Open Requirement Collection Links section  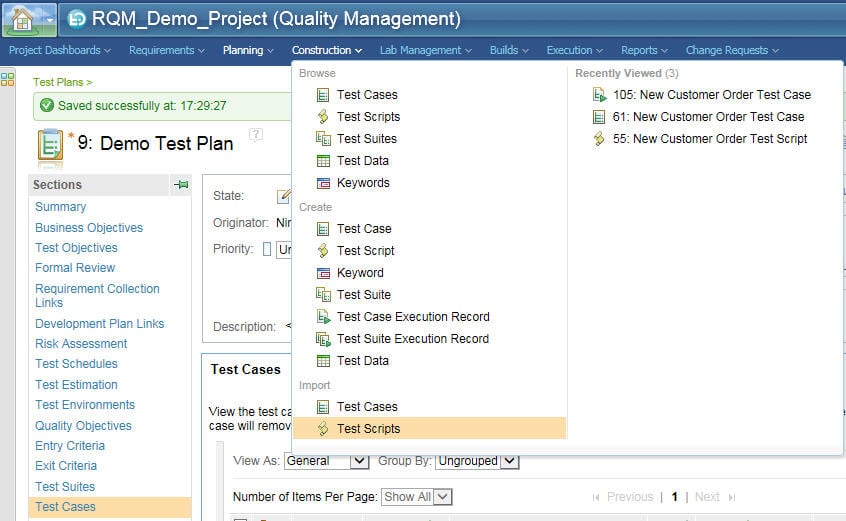97,296
